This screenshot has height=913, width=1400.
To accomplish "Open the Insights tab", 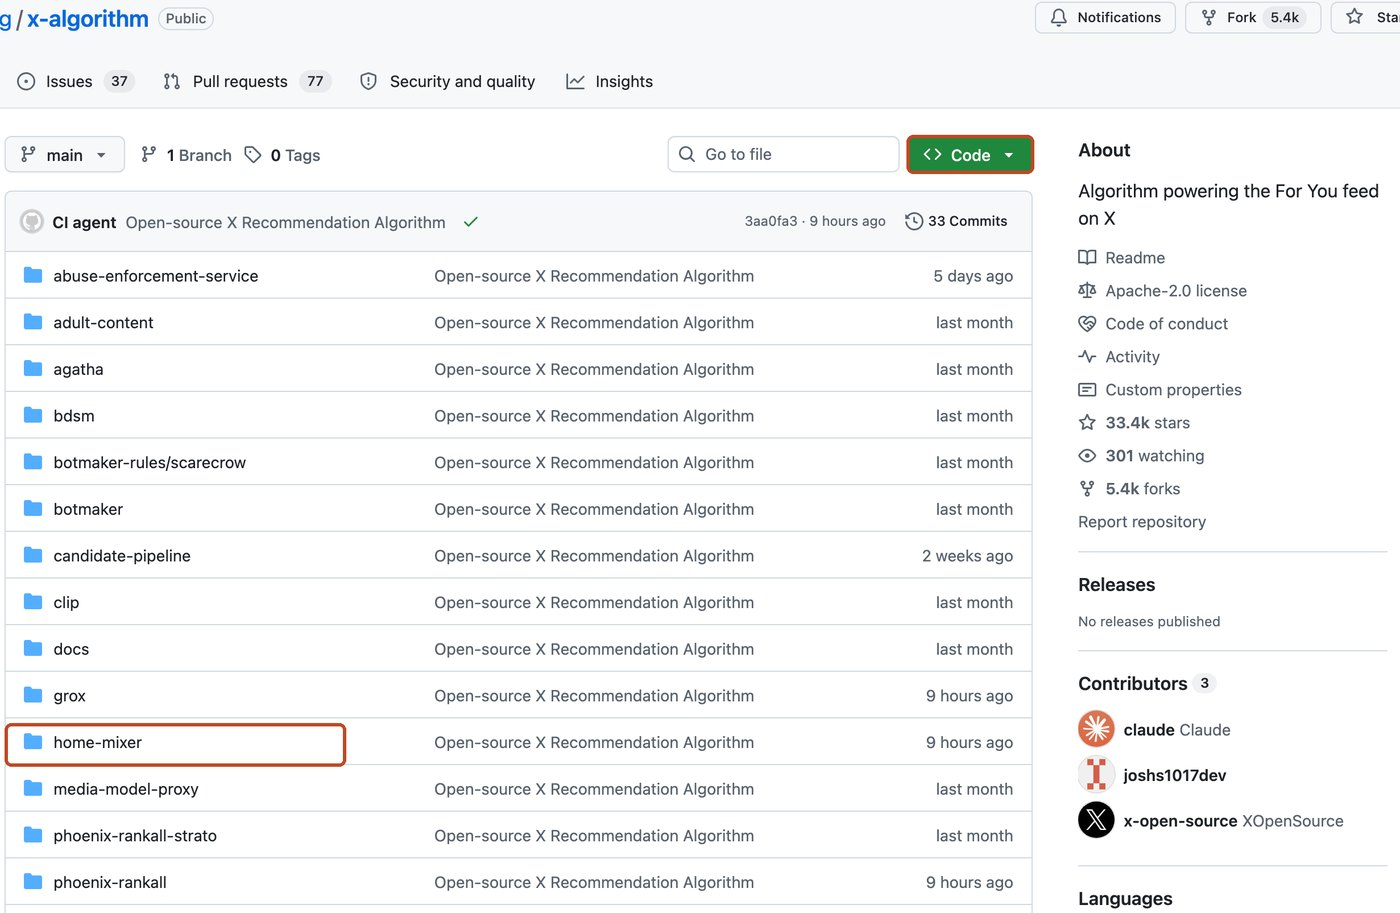I will 609,82.
